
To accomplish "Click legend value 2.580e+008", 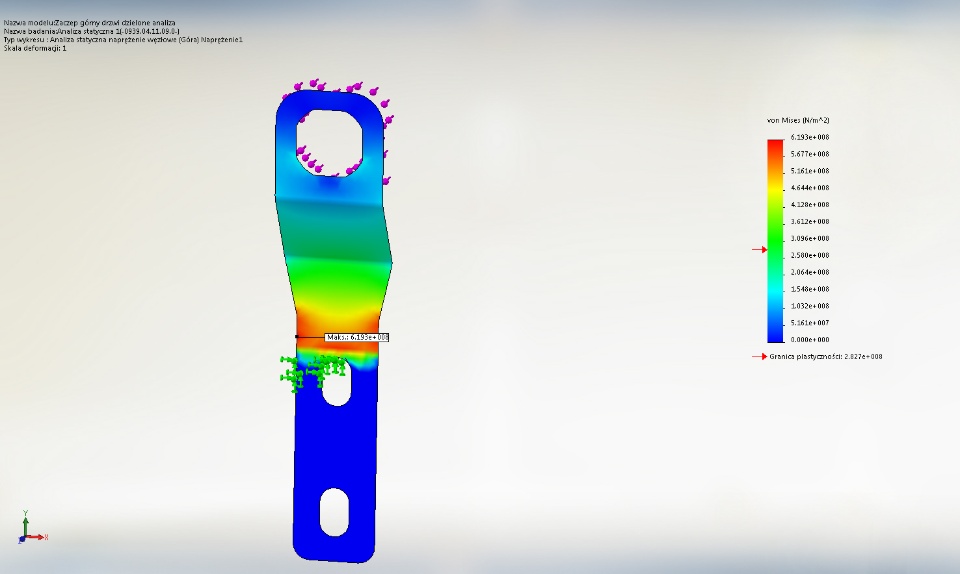I will coord(809,255).
